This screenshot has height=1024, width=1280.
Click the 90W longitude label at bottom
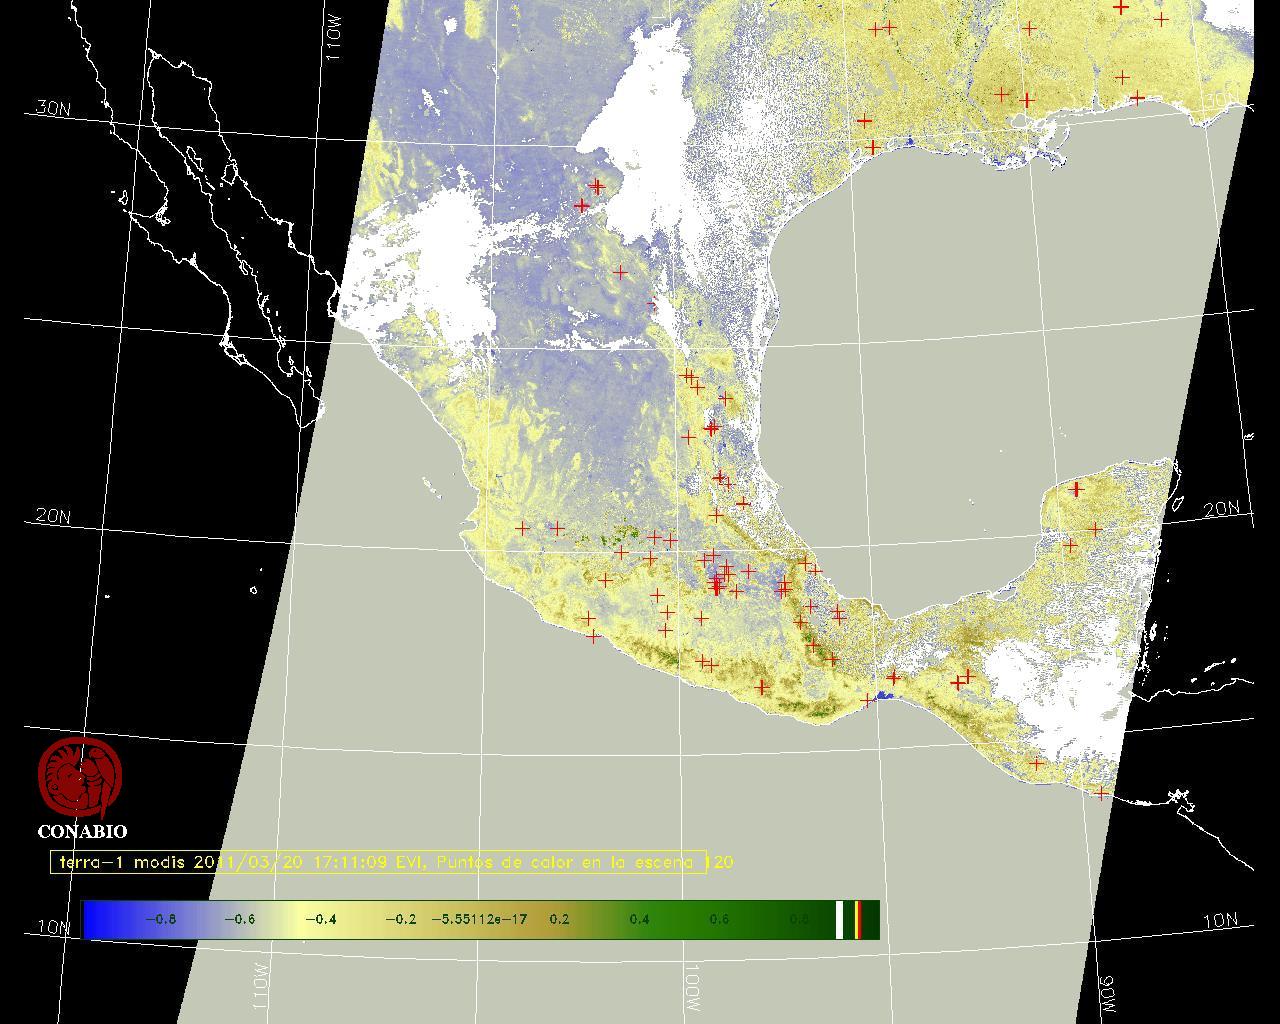[x=1106, y=992]
